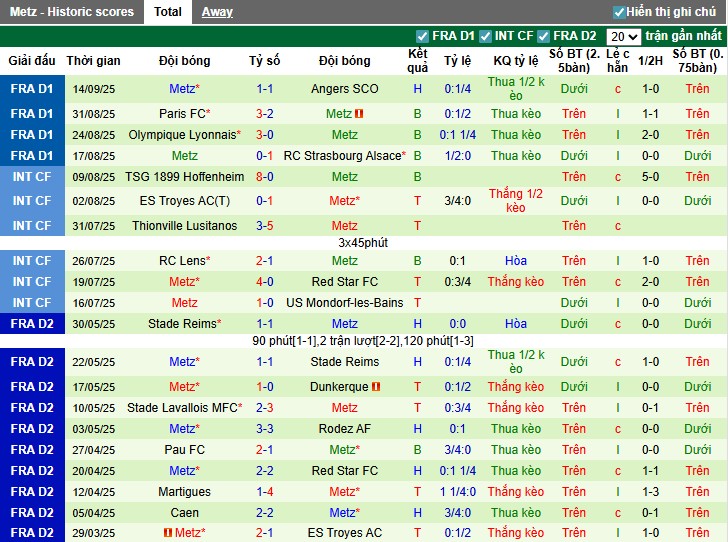Open the RC Strasbourg Alsace team link
The height and width of the screenshot is (542, 728).
pos(343,156)
